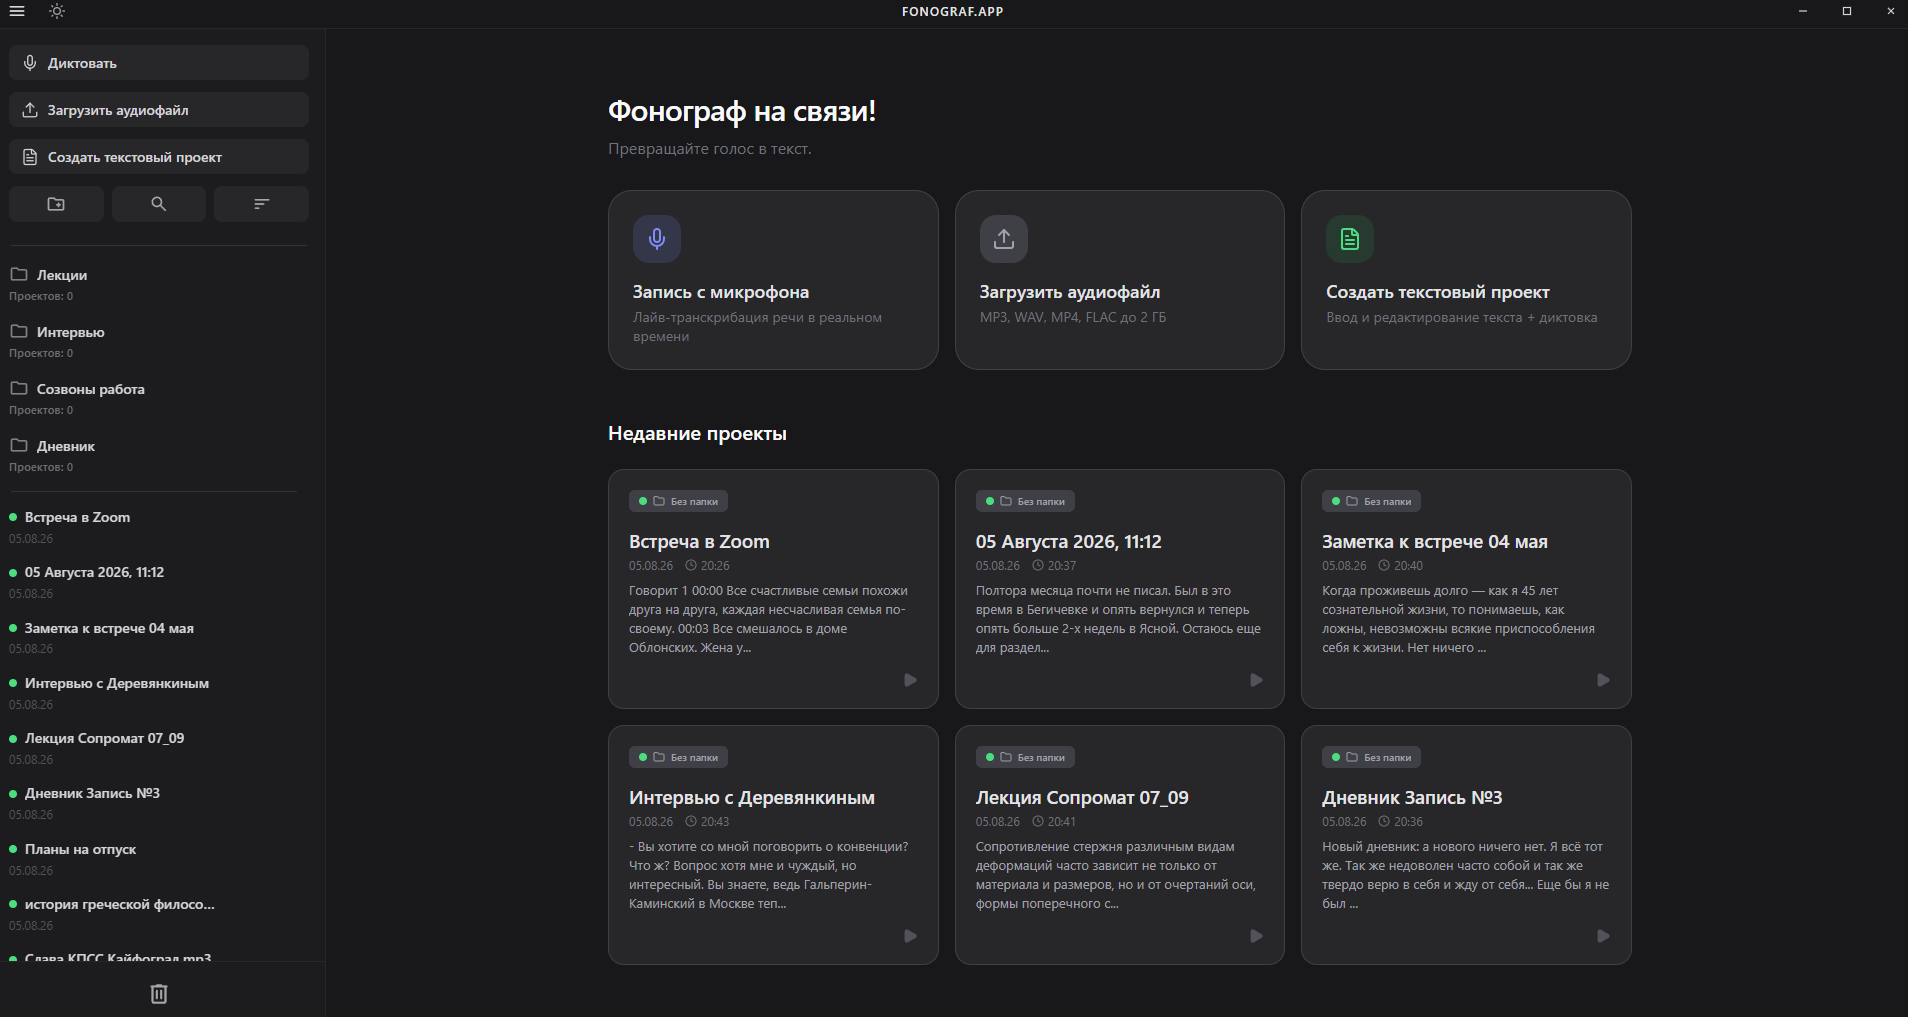This screenshot has width=1908, height=1017.
Task: Open the Встреча в Zoom project card title
Action: coord(699,541)
